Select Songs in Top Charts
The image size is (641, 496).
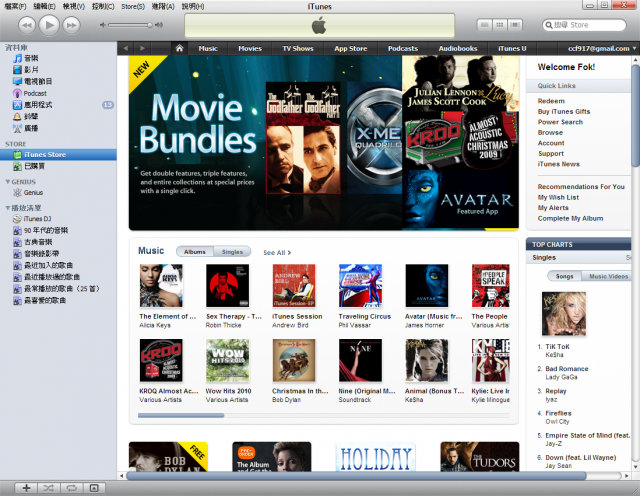point(565,276)
